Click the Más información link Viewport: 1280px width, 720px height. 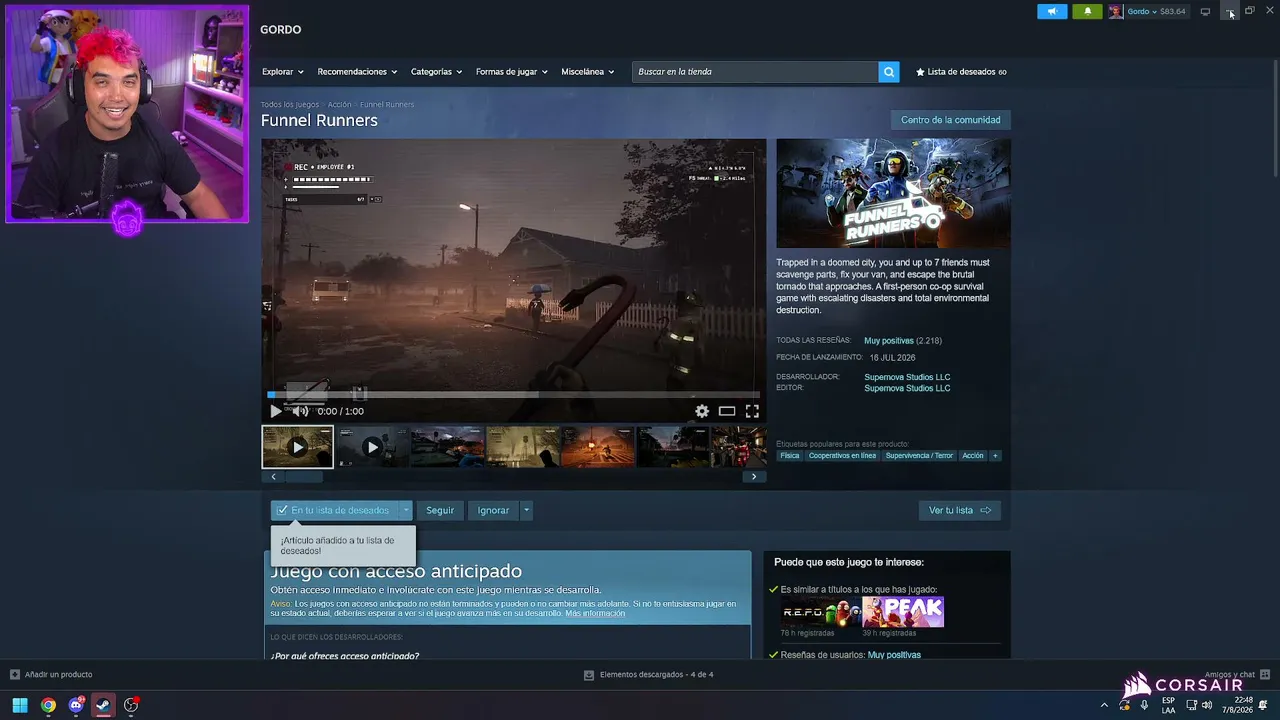[595, 613]
